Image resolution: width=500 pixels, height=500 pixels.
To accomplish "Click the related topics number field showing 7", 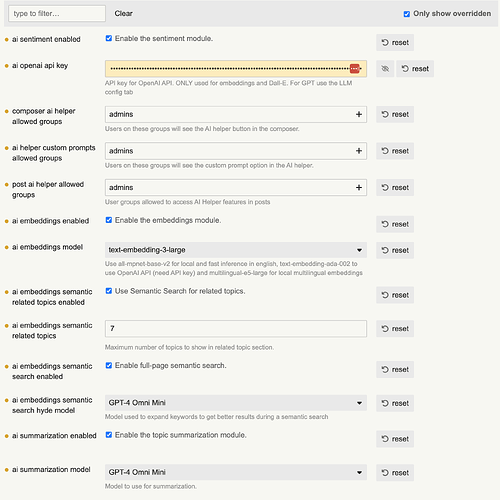I will 236,329.
